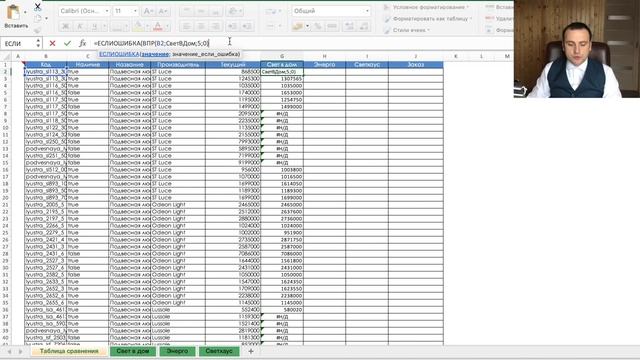This screenshot has height=360, width=640.
Task: Copy selection using the copy icon
Action: (x=38, y=18)
